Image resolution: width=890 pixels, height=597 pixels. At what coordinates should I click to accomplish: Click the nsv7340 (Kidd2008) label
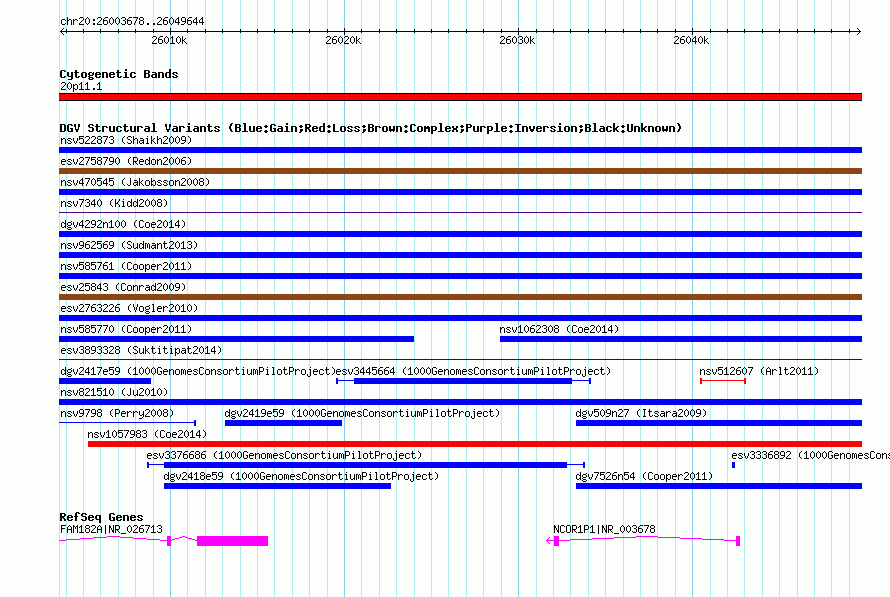pyautogui.click(x=114, y=203)
